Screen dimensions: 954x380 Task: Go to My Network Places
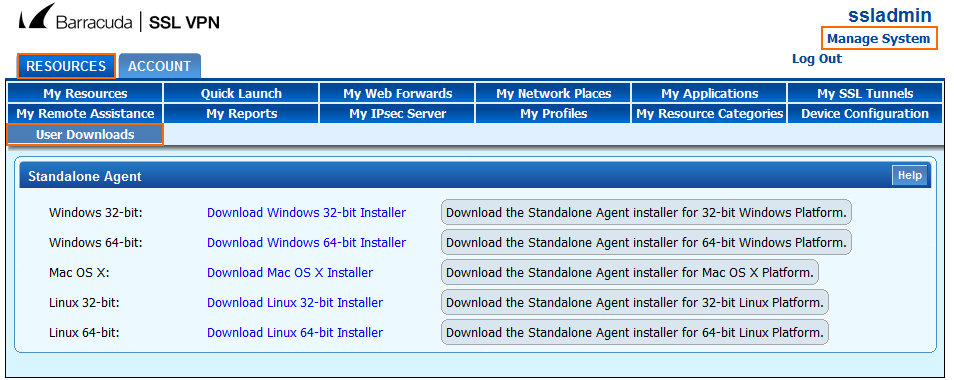click(x=554, y=94)
